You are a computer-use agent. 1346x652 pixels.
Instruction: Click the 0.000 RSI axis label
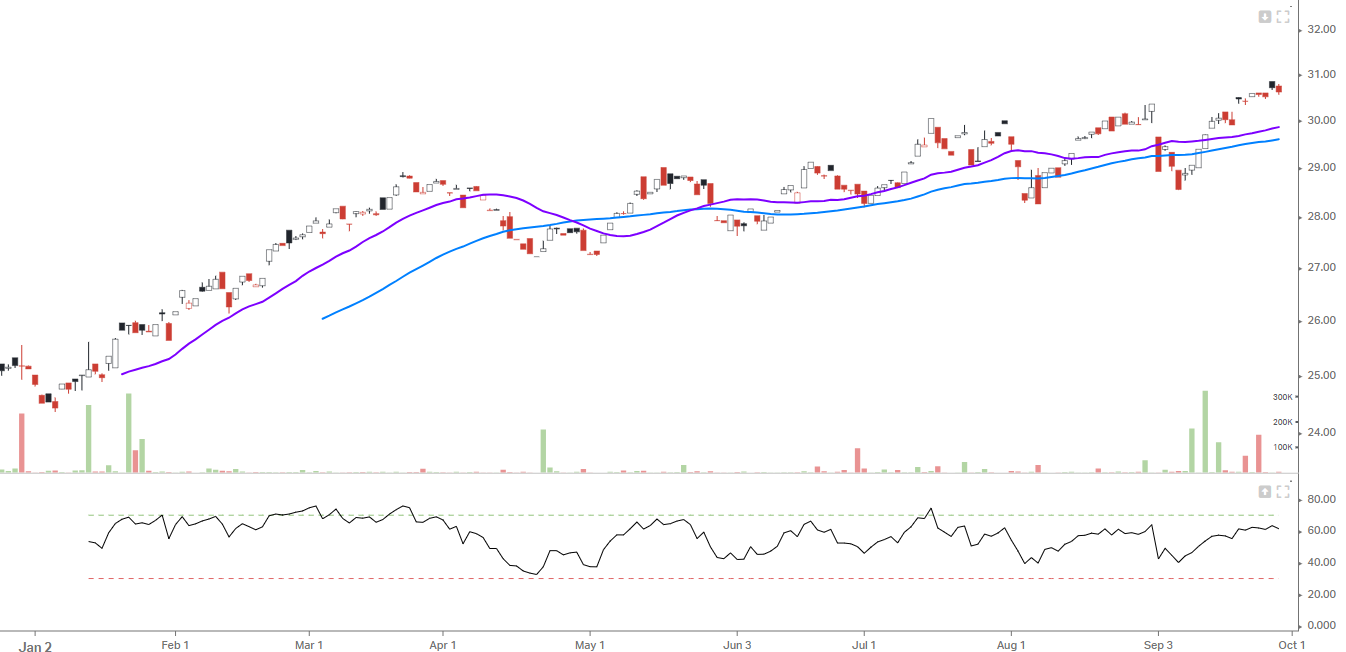(x=1322, y=626)
